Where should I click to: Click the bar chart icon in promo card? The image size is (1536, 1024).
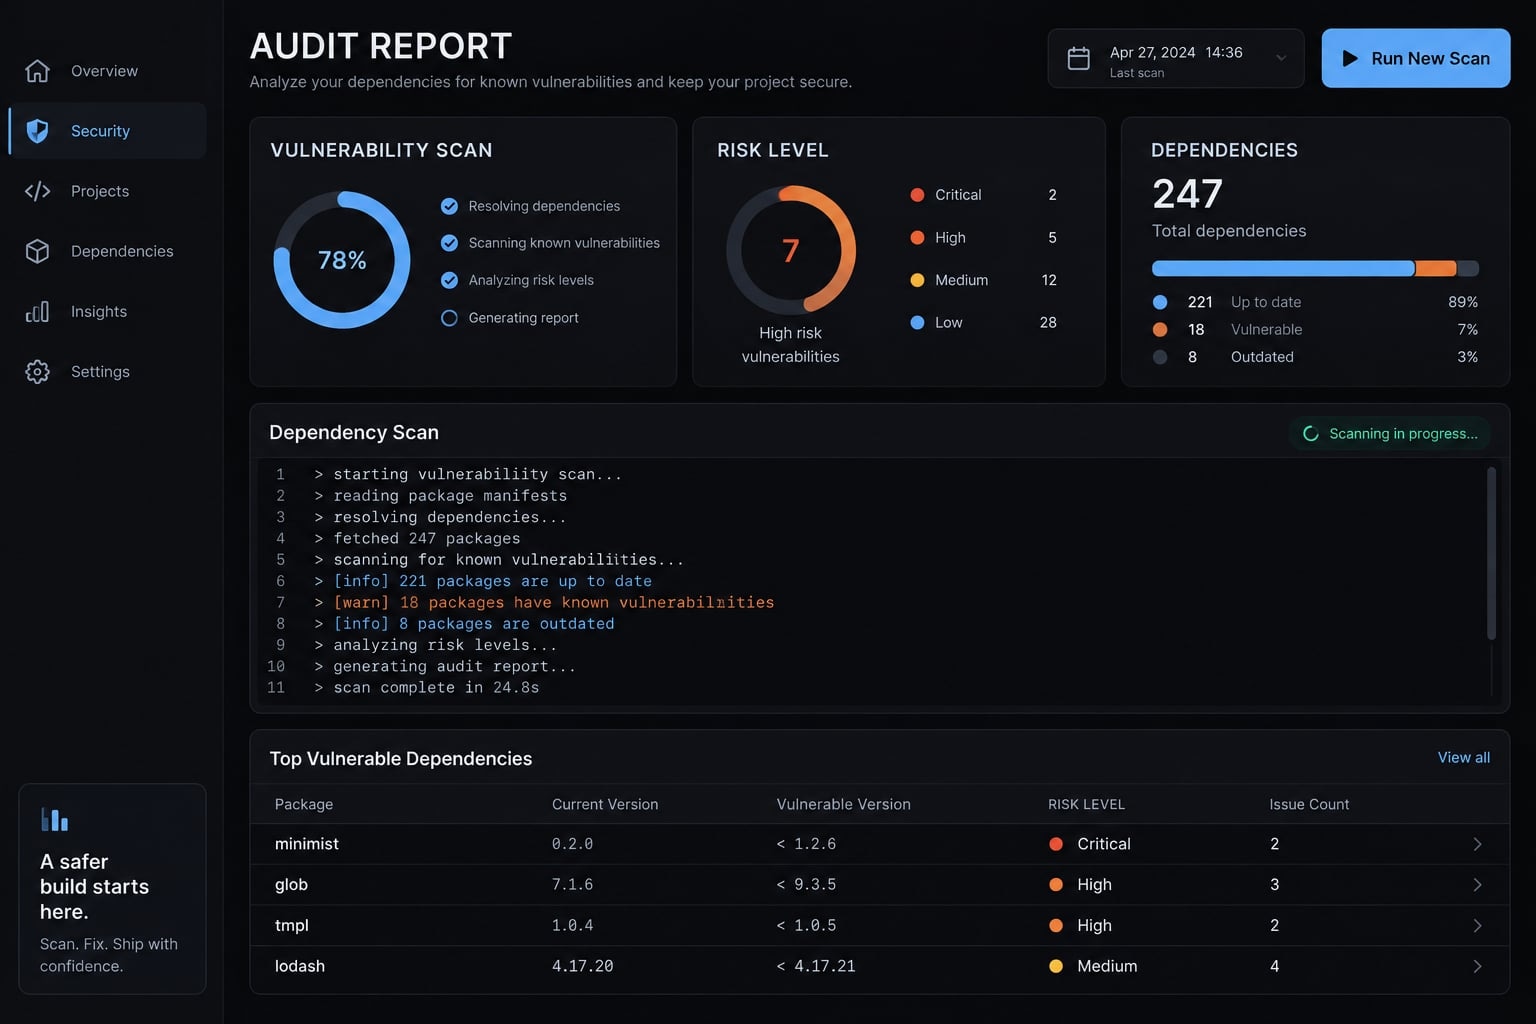coord(54,819)
